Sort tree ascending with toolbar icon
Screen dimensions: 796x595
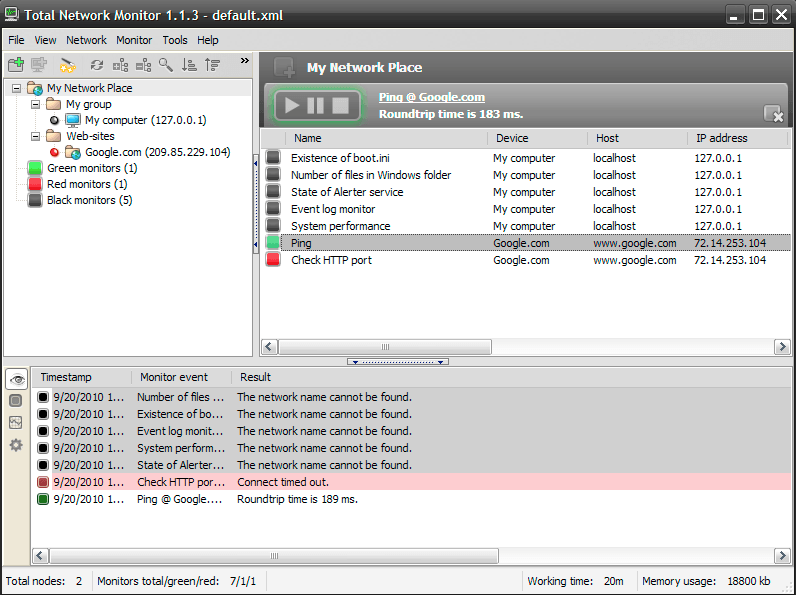point(189,65)
